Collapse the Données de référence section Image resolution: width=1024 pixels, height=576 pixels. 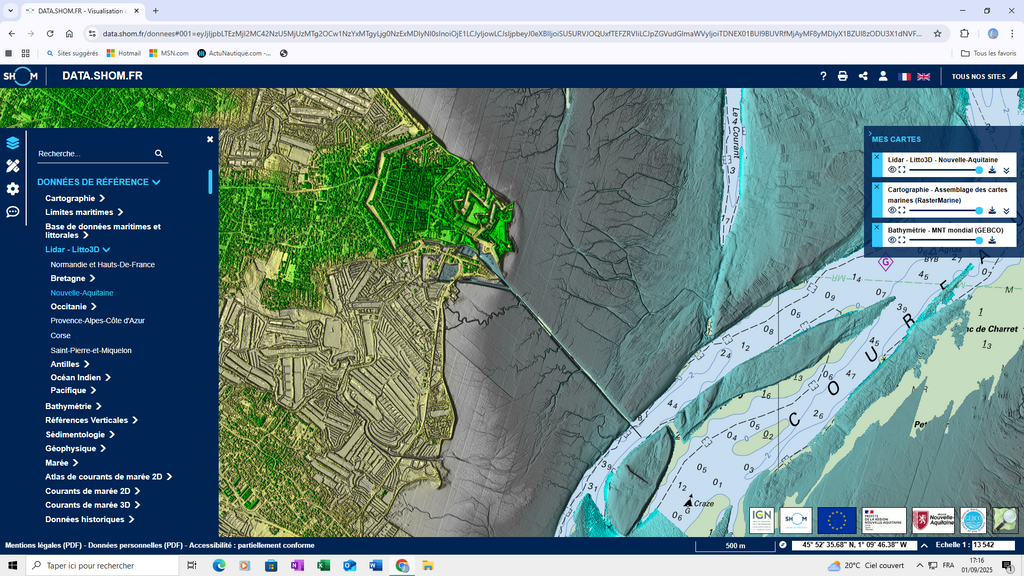click(99, 182)
